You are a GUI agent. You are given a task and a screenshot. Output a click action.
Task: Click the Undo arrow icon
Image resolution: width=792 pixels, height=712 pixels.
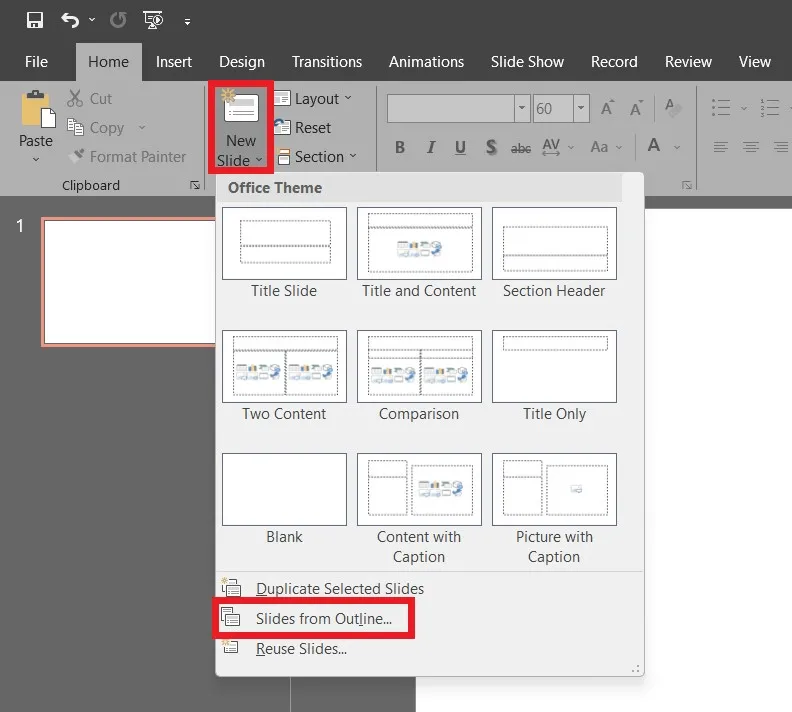point(69,20)
